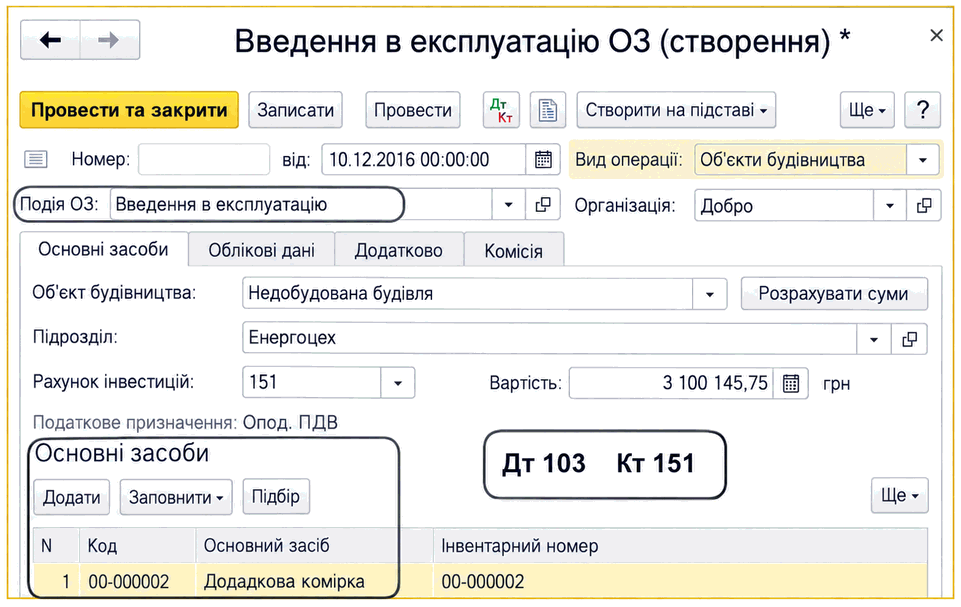This screenshot has height=607, width=961.
Task: Click the Підбір button
Action: [276, 496]
